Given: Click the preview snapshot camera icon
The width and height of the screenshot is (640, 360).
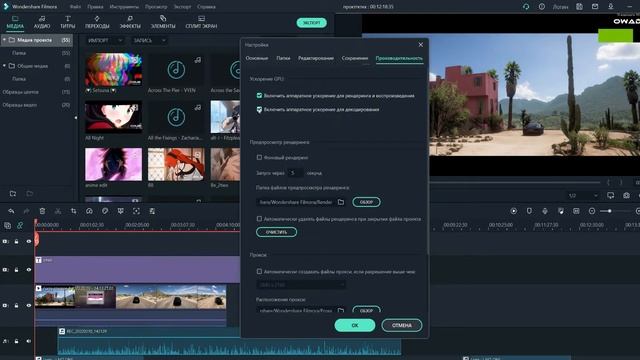Looking at the screenshot, I should tap(626, 196).
